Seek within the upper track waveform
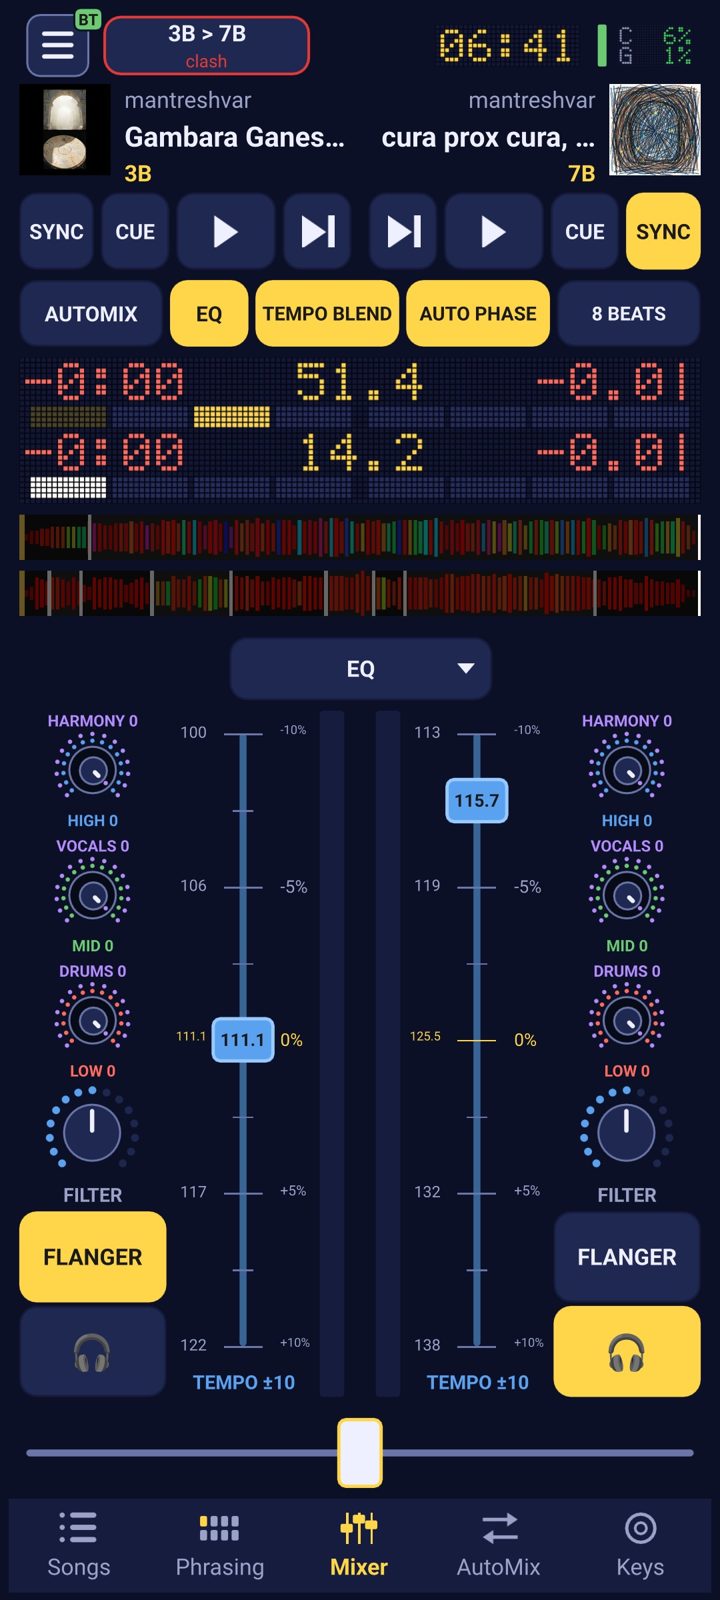This screenshot has height=1600, width=720. [x=360, y=537]
